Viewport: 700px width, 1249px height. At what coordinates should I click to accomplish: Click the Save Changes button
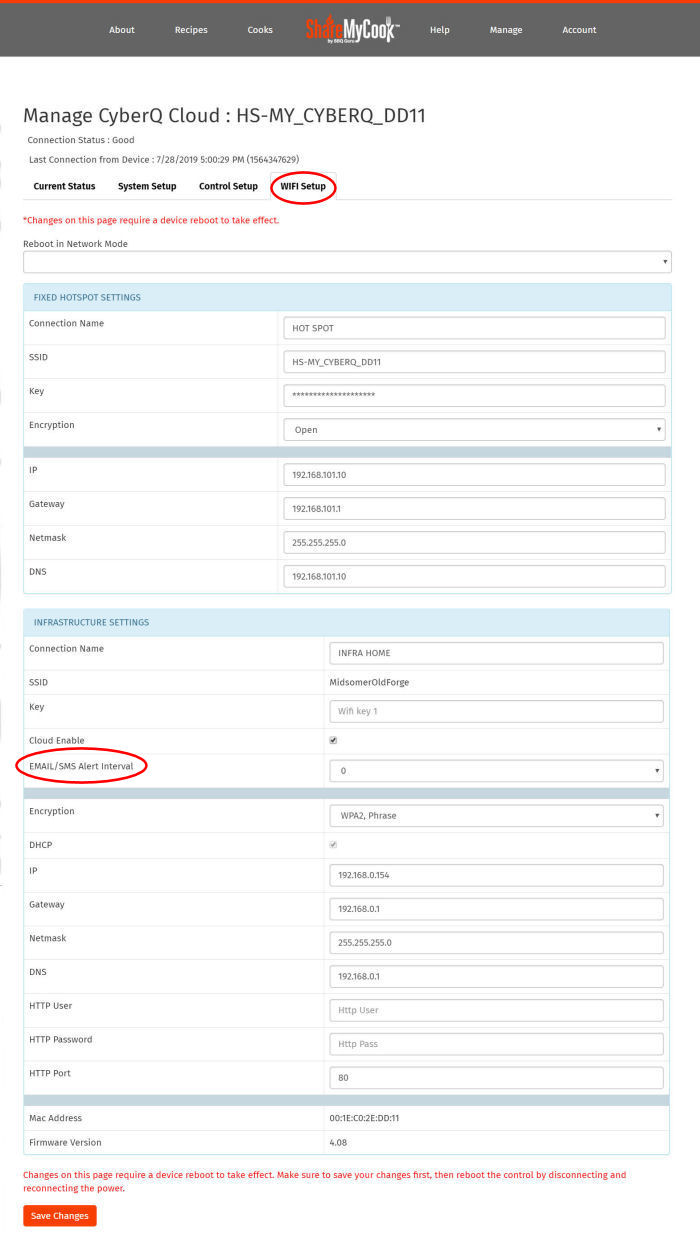60,1216
